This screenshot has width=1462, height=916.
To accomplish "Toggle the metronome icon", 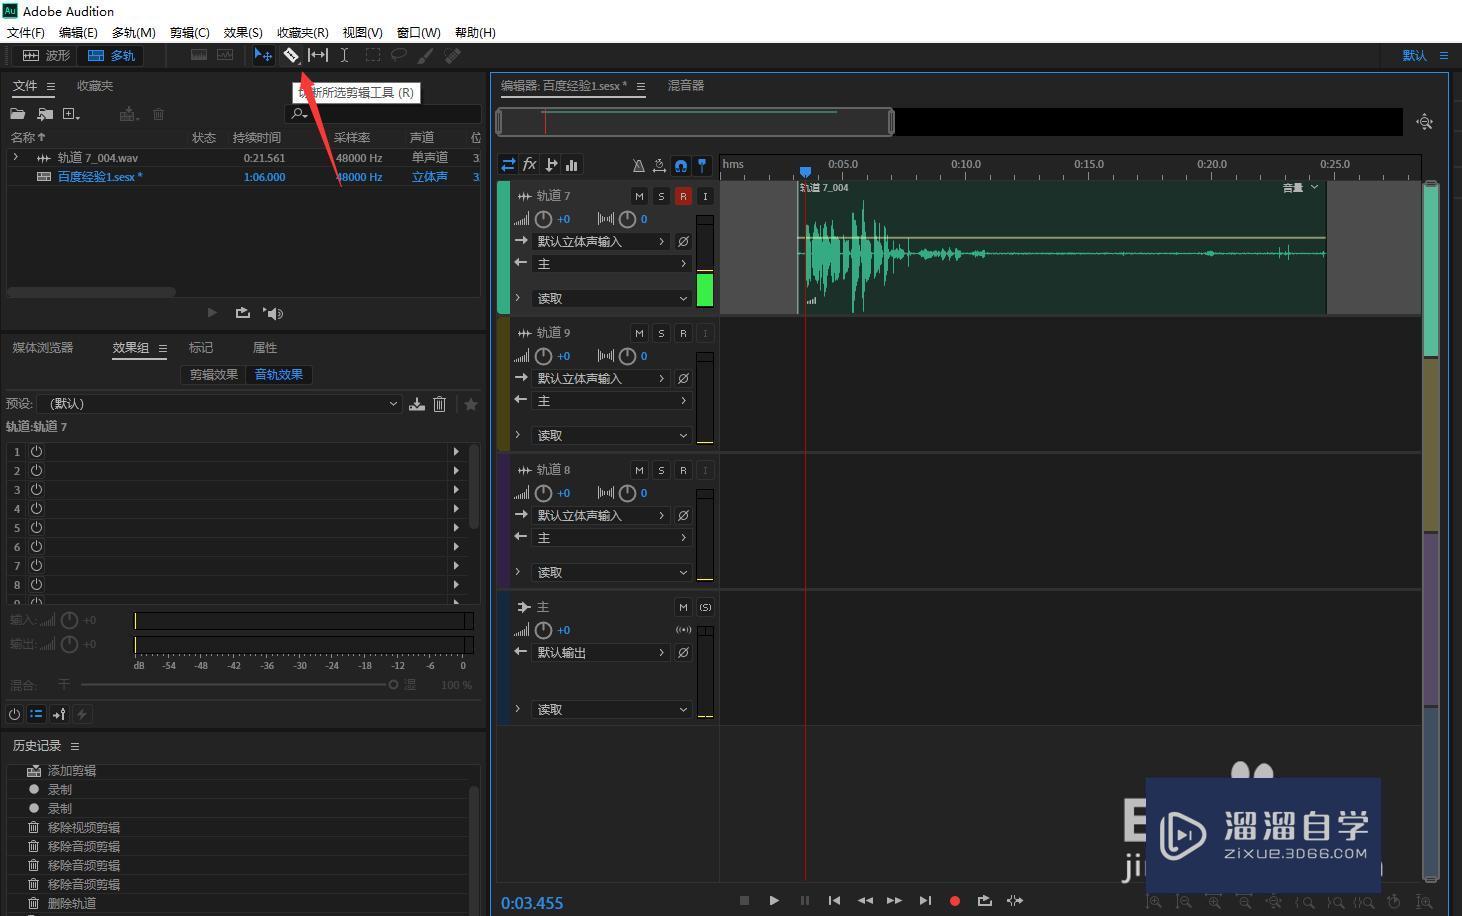I will click(638, 165).
